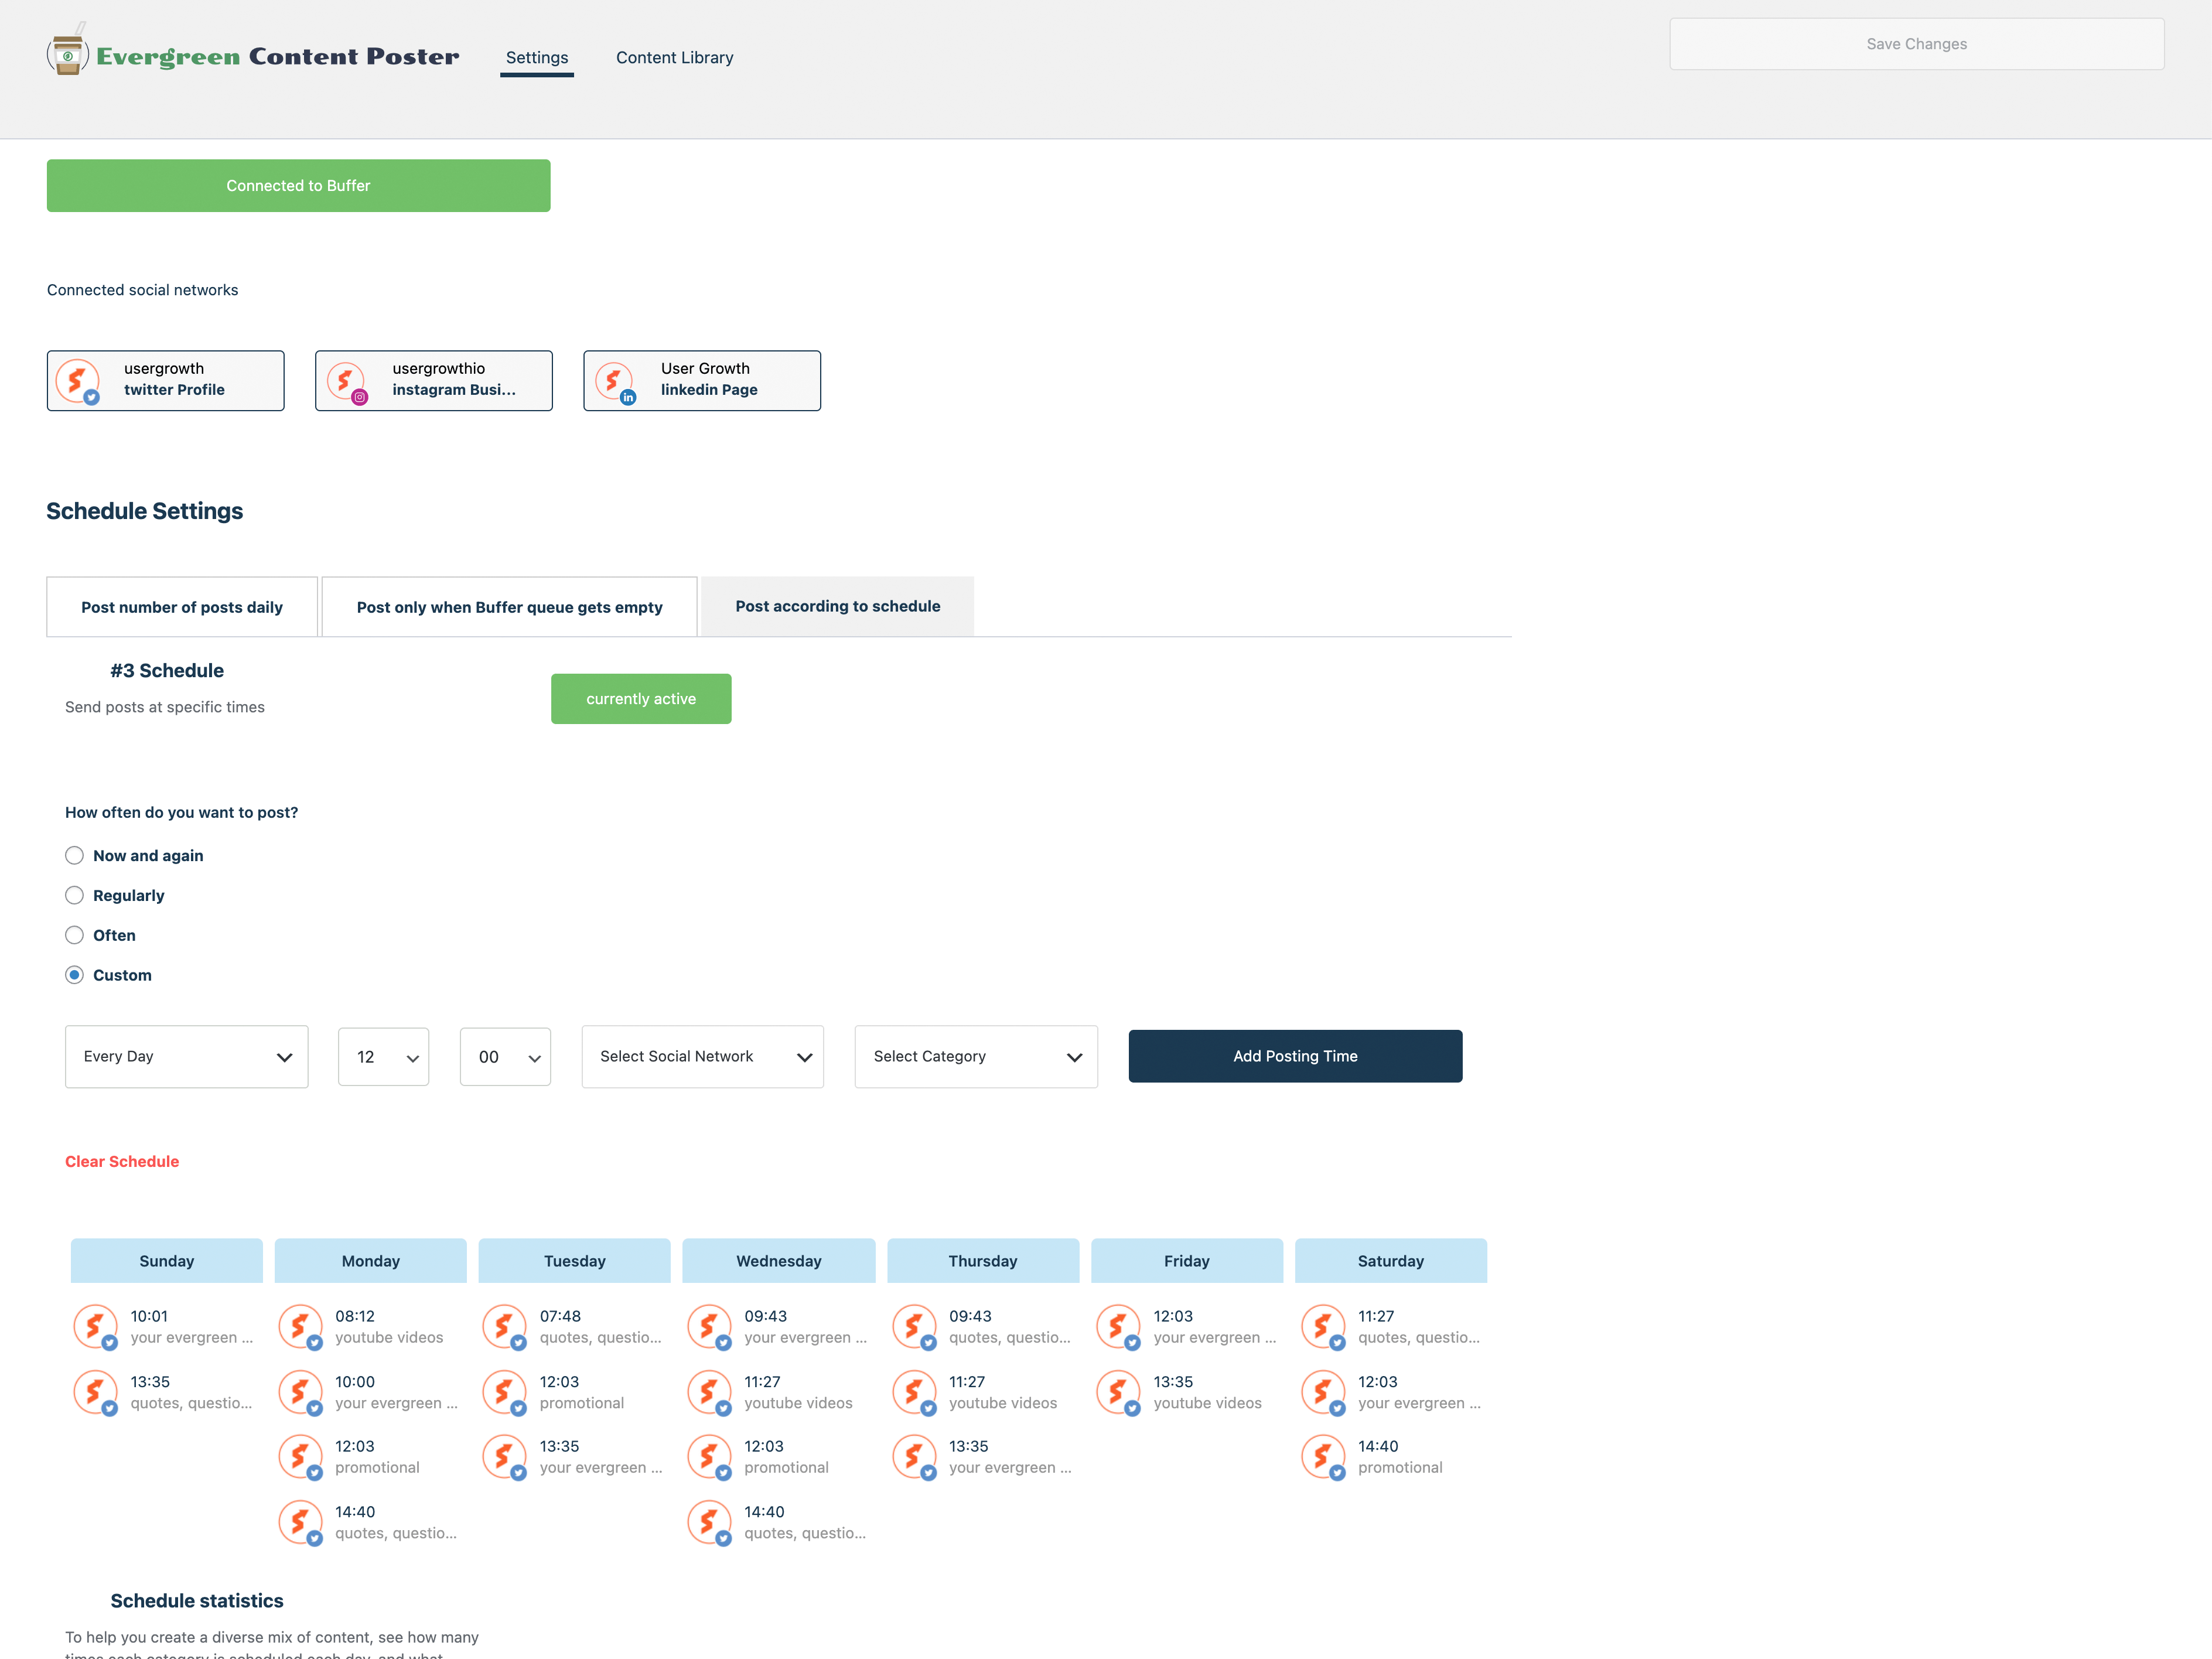
Task: Click Add Posting Time button
Action: 1296,1056
